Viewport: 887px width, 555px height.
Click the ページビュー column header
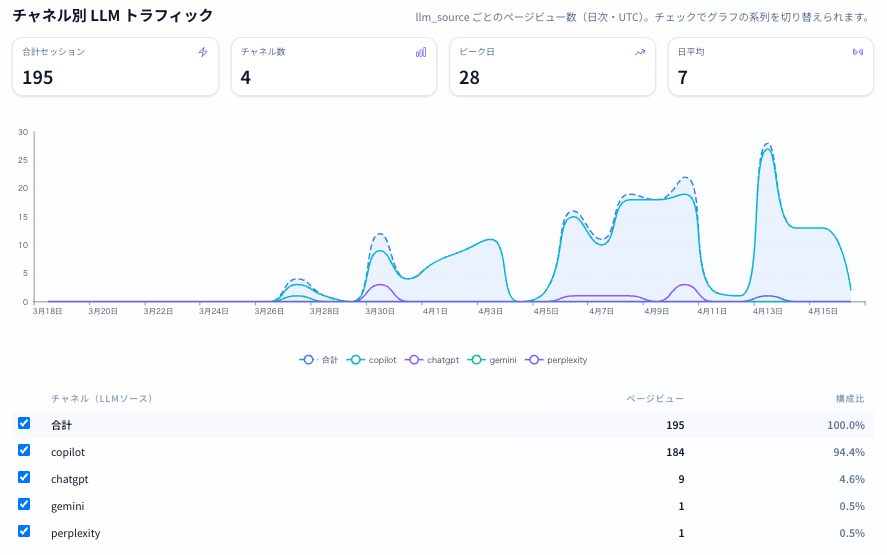coord(655,398)
